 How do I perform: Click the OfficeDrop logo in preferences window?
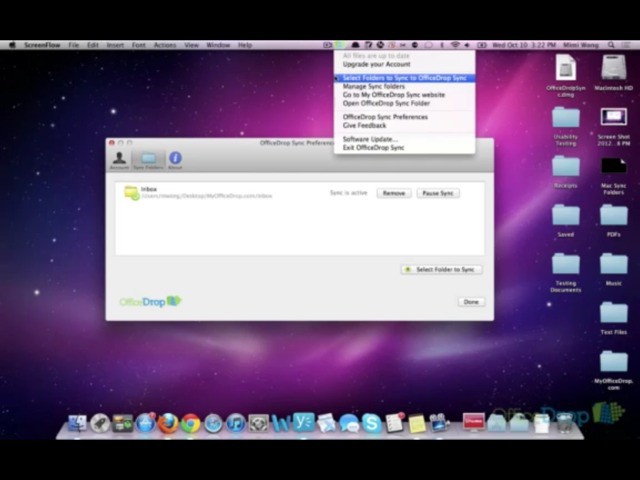(150, 301)
